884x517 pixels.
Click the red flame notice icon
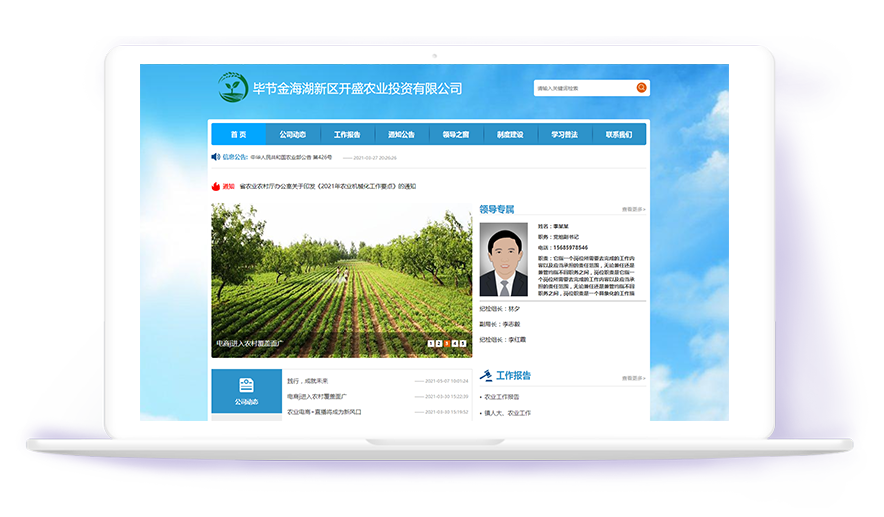[215, 186]
